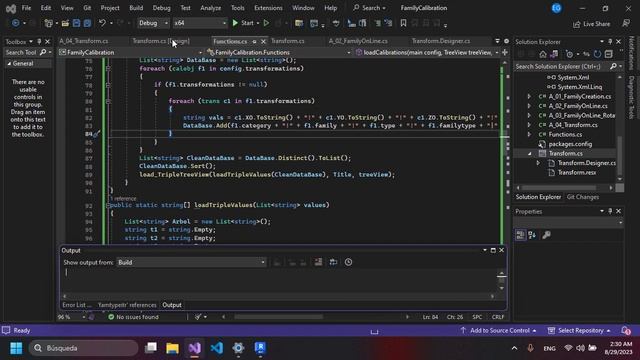Viewport: 640px width, 360px height.
Task: Click Clear All icon in Output panel
Action: pos(318,262)
